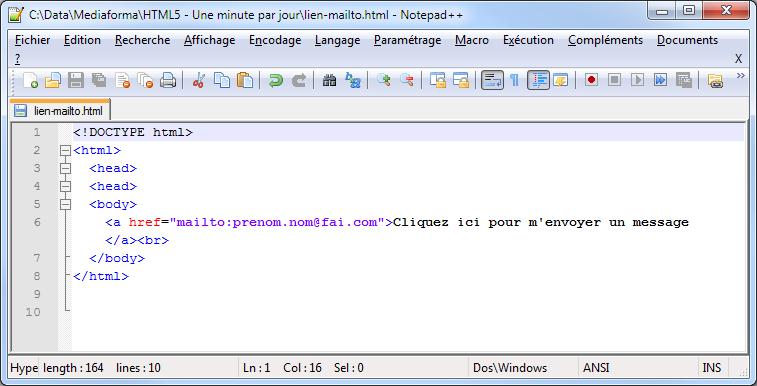Click the Copy icon
The width and height of the screenshot is (757, 386).
coord(222,80)
